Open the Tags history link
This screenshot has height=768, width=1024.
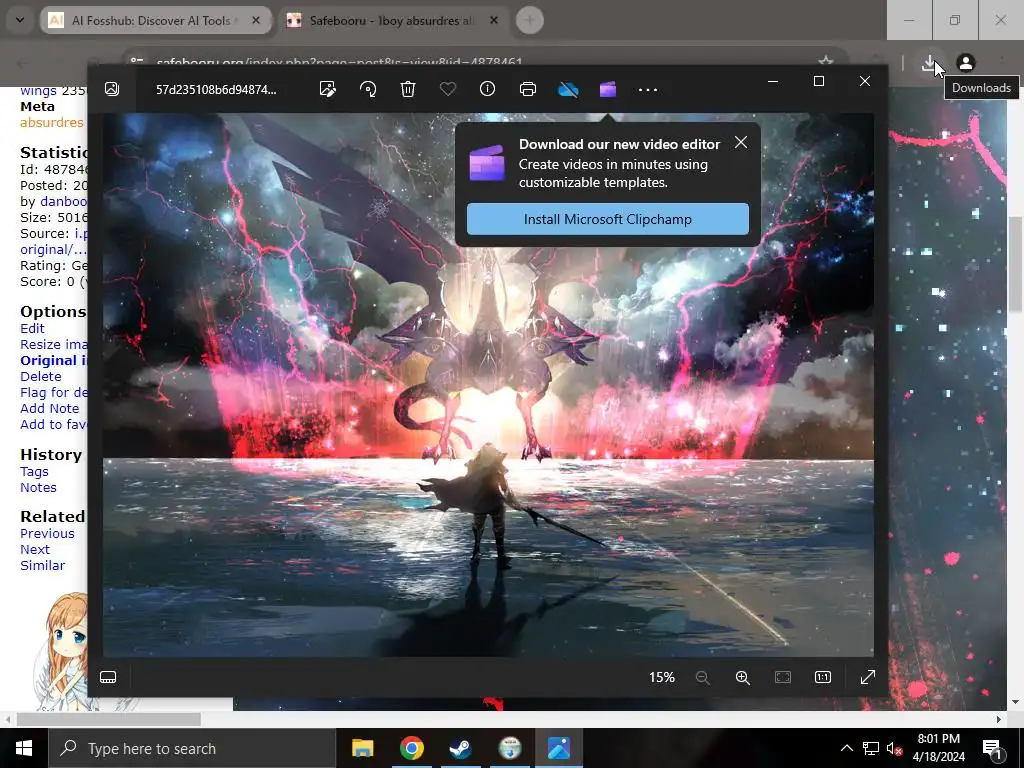click(35, 472)
